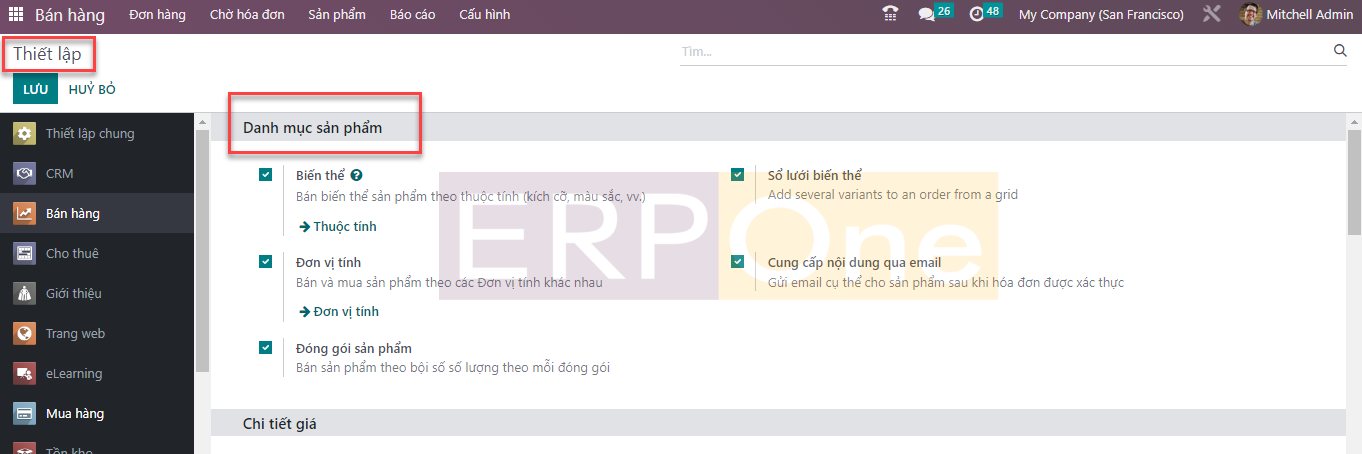Click the eLearning sidebar icon

[25, 374]
